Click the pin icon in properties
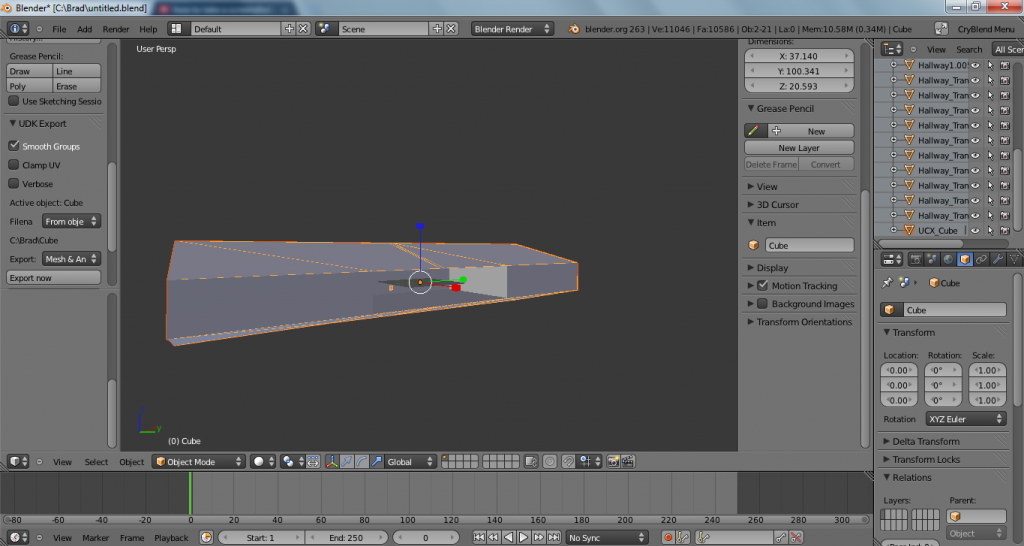1024x546 pixels. coord(887,283)
